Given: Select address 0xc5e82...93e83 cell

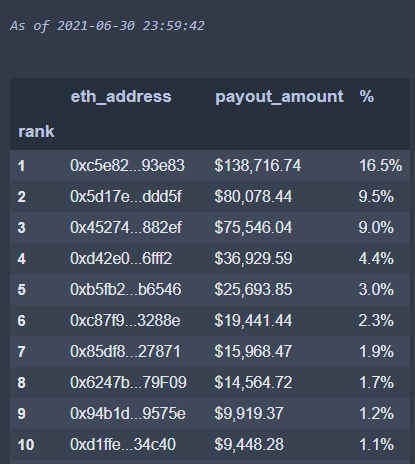Looking at the screenshot, I should point(127,166).
